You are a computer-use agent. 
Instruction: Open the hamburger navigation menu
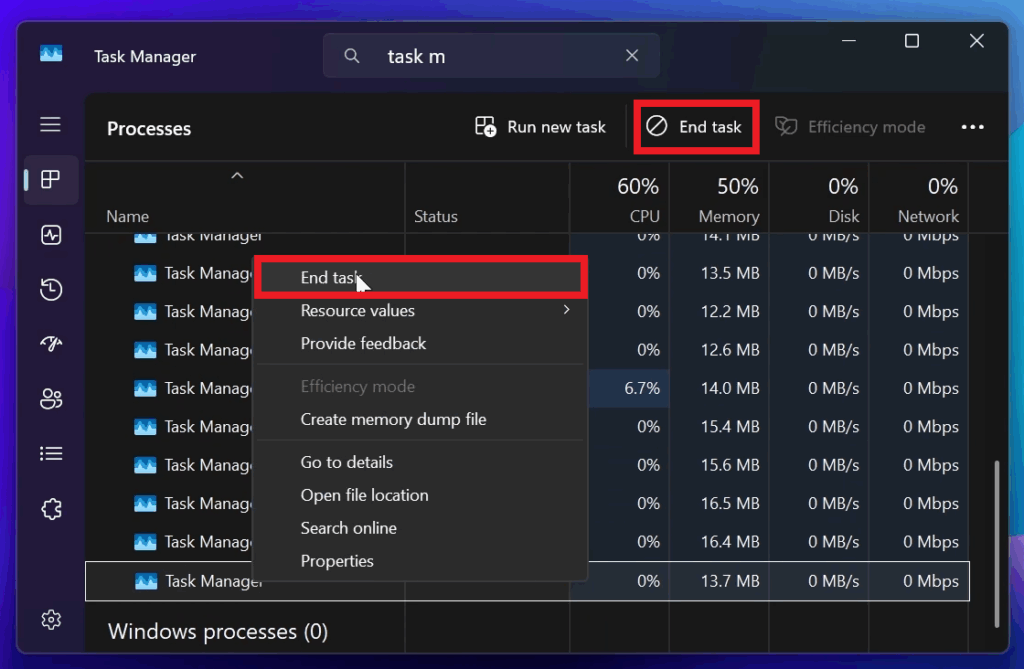click(50, 125)
